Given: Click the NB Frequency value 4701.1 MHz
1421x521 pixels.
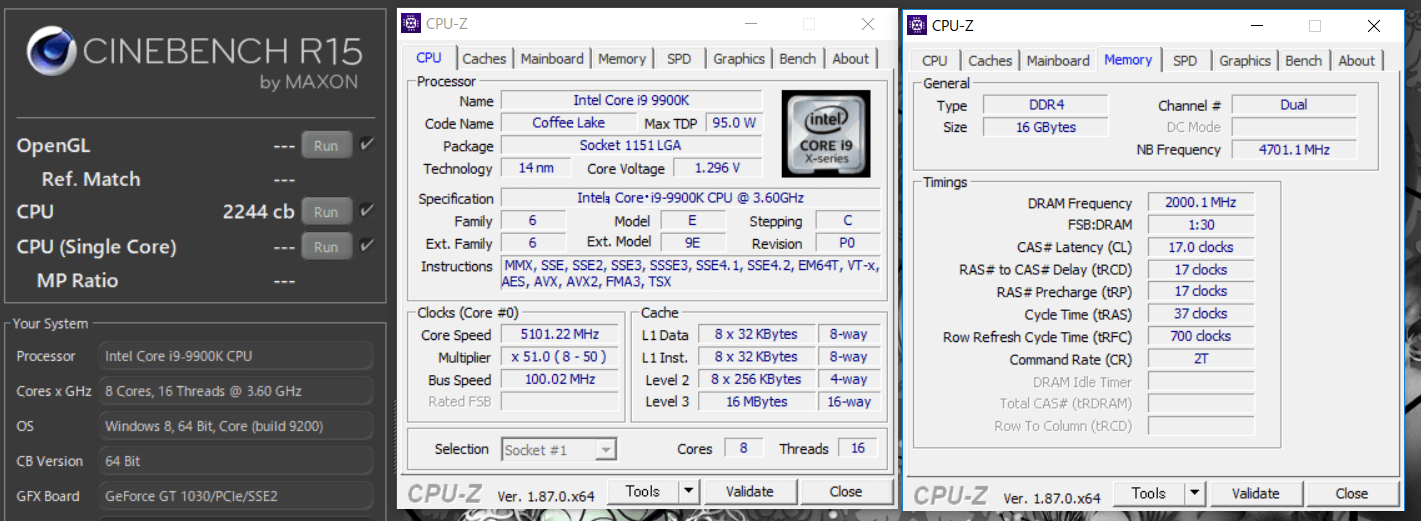Looking at the screenshot, I should (x=1293, y=150).
